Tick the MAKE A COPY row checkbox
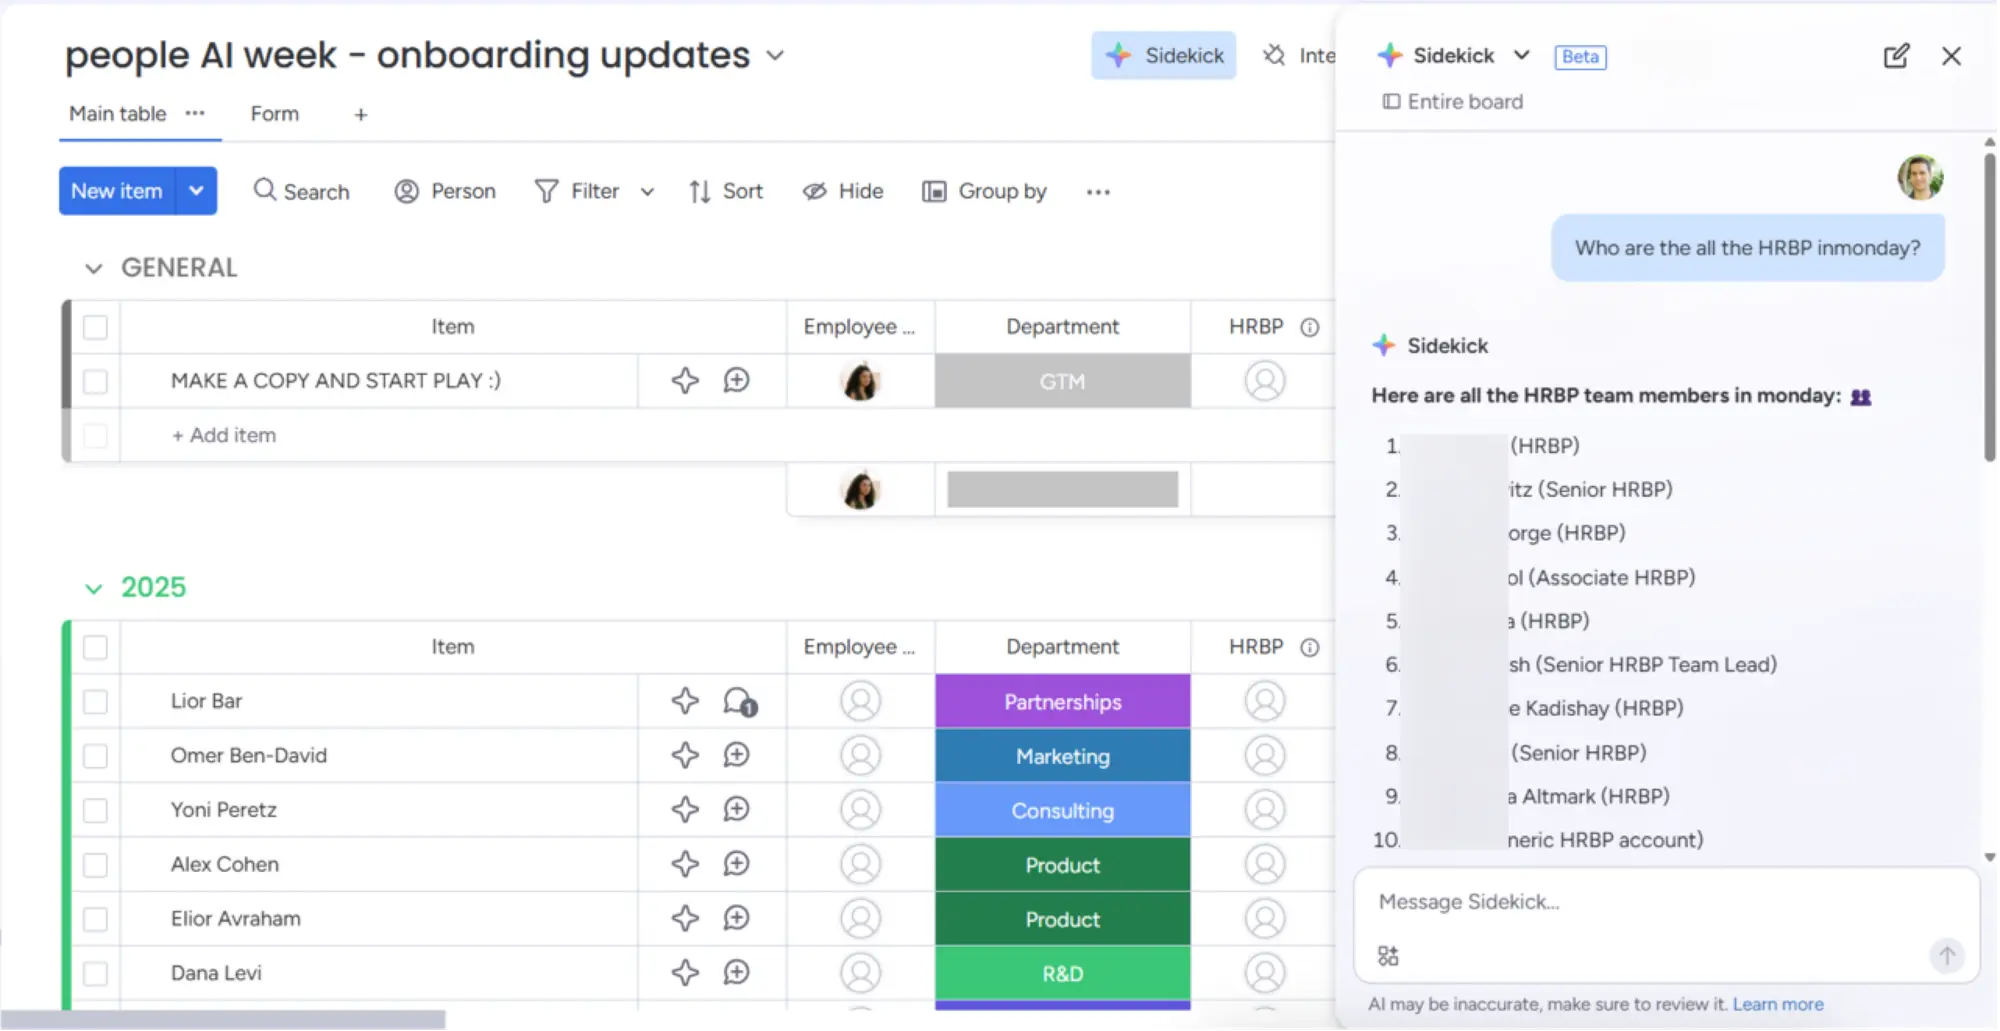 (x=95, y=381)
